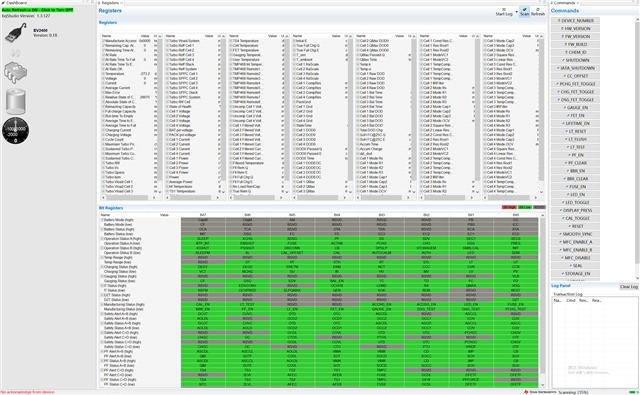
Task: Send the CHEM_ID command
Action: [575, 52]
